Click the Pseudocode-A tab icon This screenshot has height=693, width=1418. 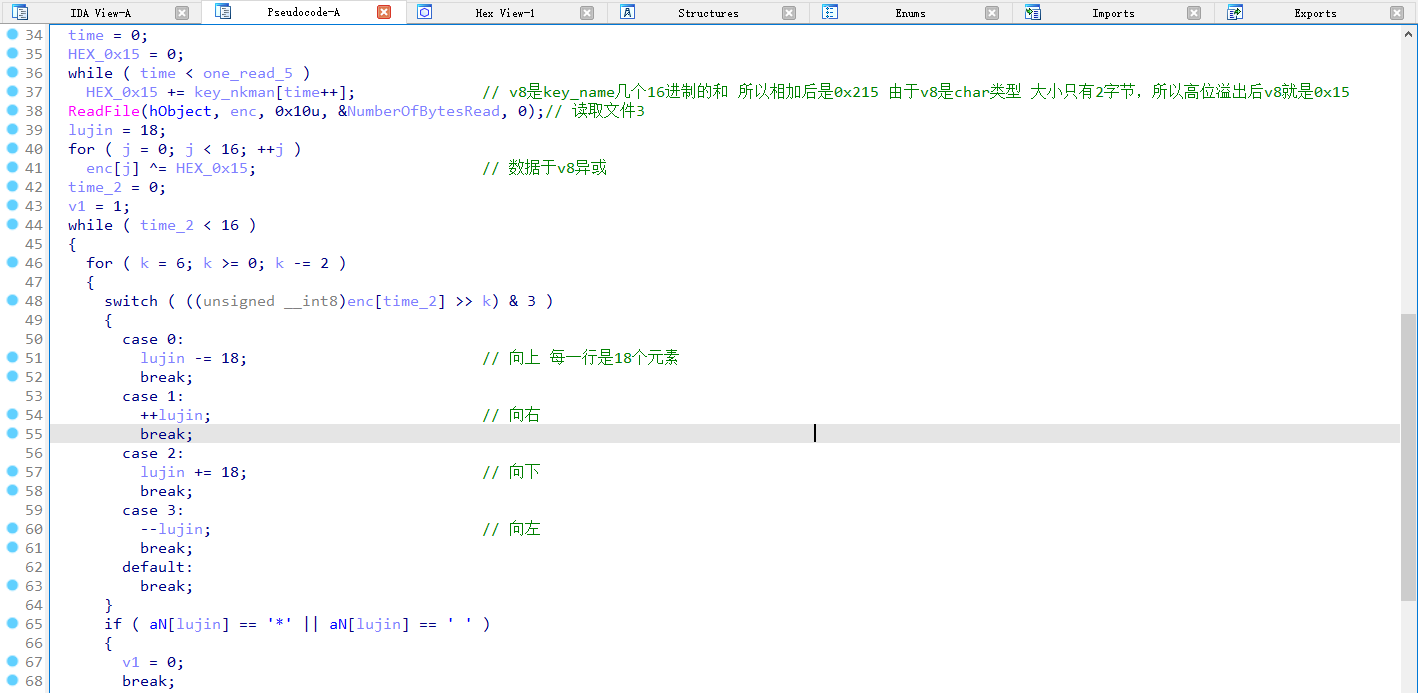(222, 12)
